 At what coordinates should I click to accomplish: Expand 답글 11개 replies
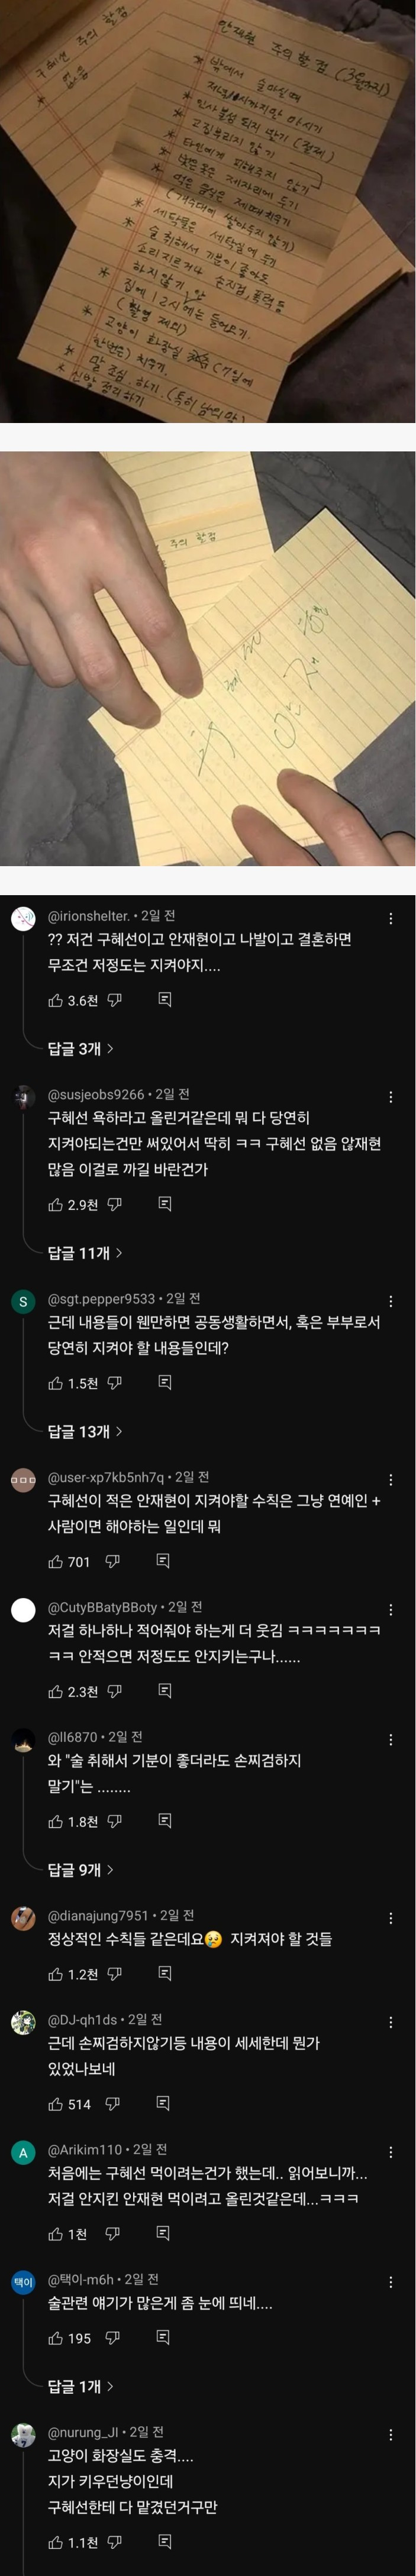[85, 1252]
